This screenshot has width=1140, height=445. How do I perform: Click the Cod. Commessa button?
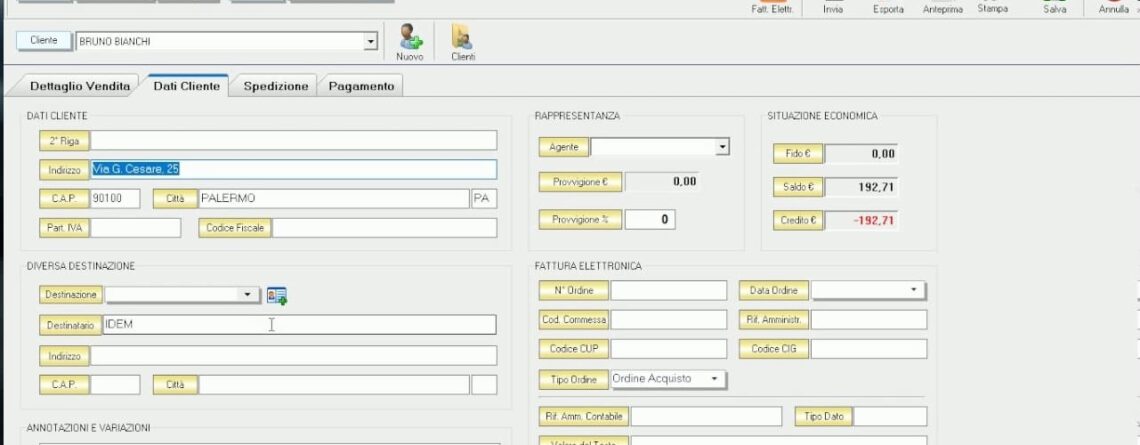pyautogui.click(x=574, y=319)
